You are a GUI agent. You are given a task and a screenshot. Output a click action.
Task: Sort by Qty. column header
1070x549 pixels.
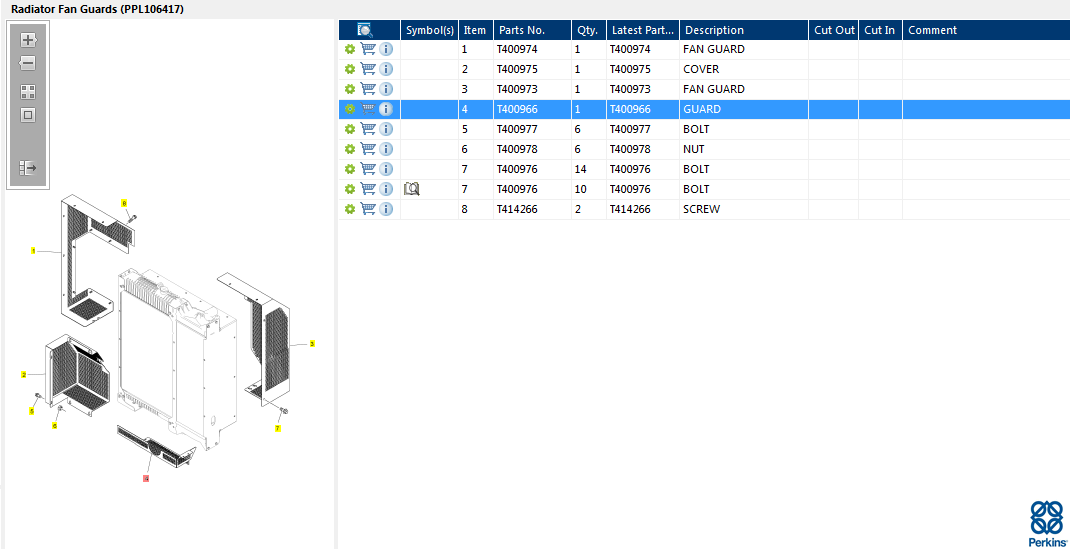(589, 30)
